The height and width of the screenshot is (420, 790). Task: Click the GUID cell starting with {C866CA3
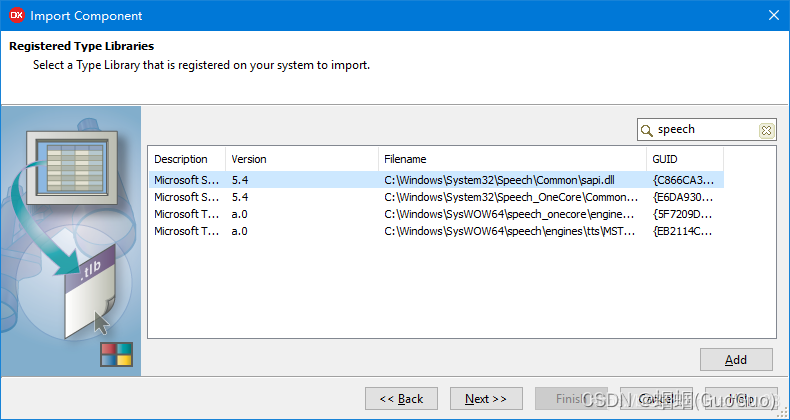(x=683, y=180)
